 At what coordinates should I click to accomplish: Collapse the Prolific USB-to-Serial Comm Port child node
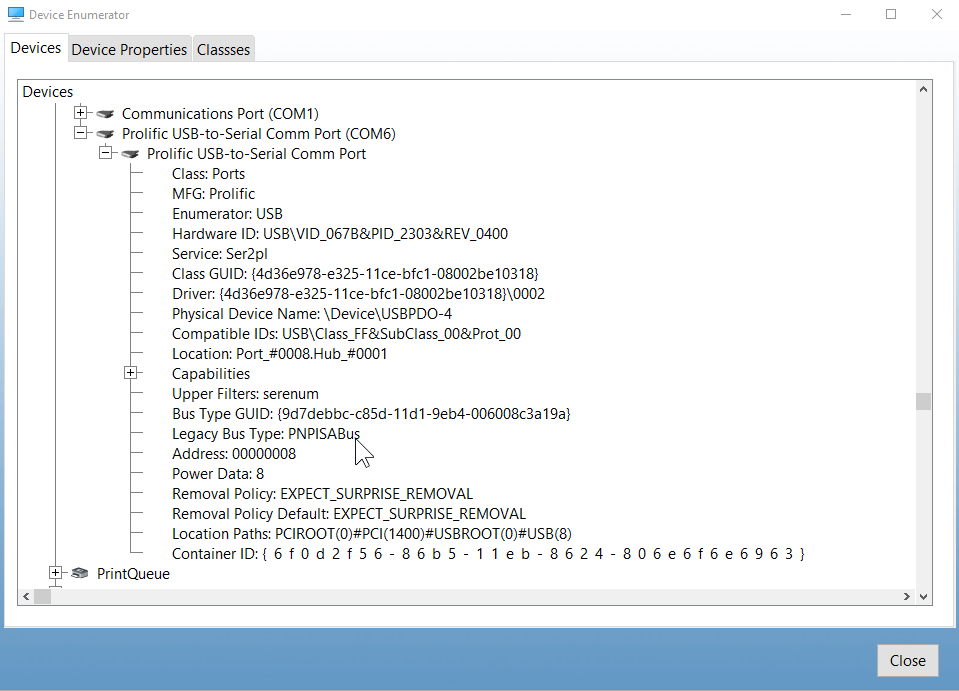(x=106, y=153)
